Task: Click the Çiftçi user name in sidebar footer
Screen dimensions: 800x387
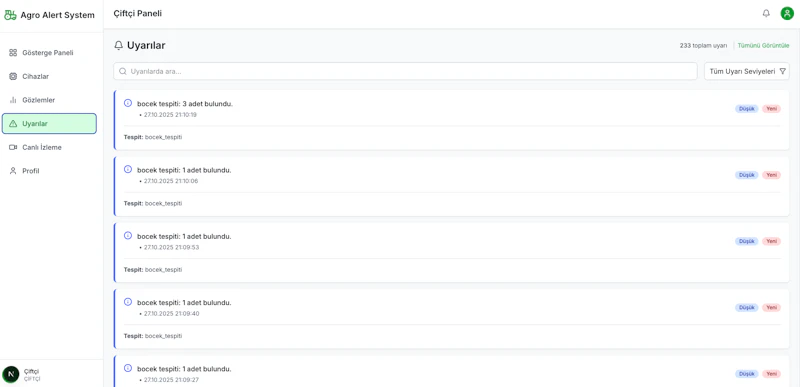Action: pyautogui.click(x=31, y=371)
